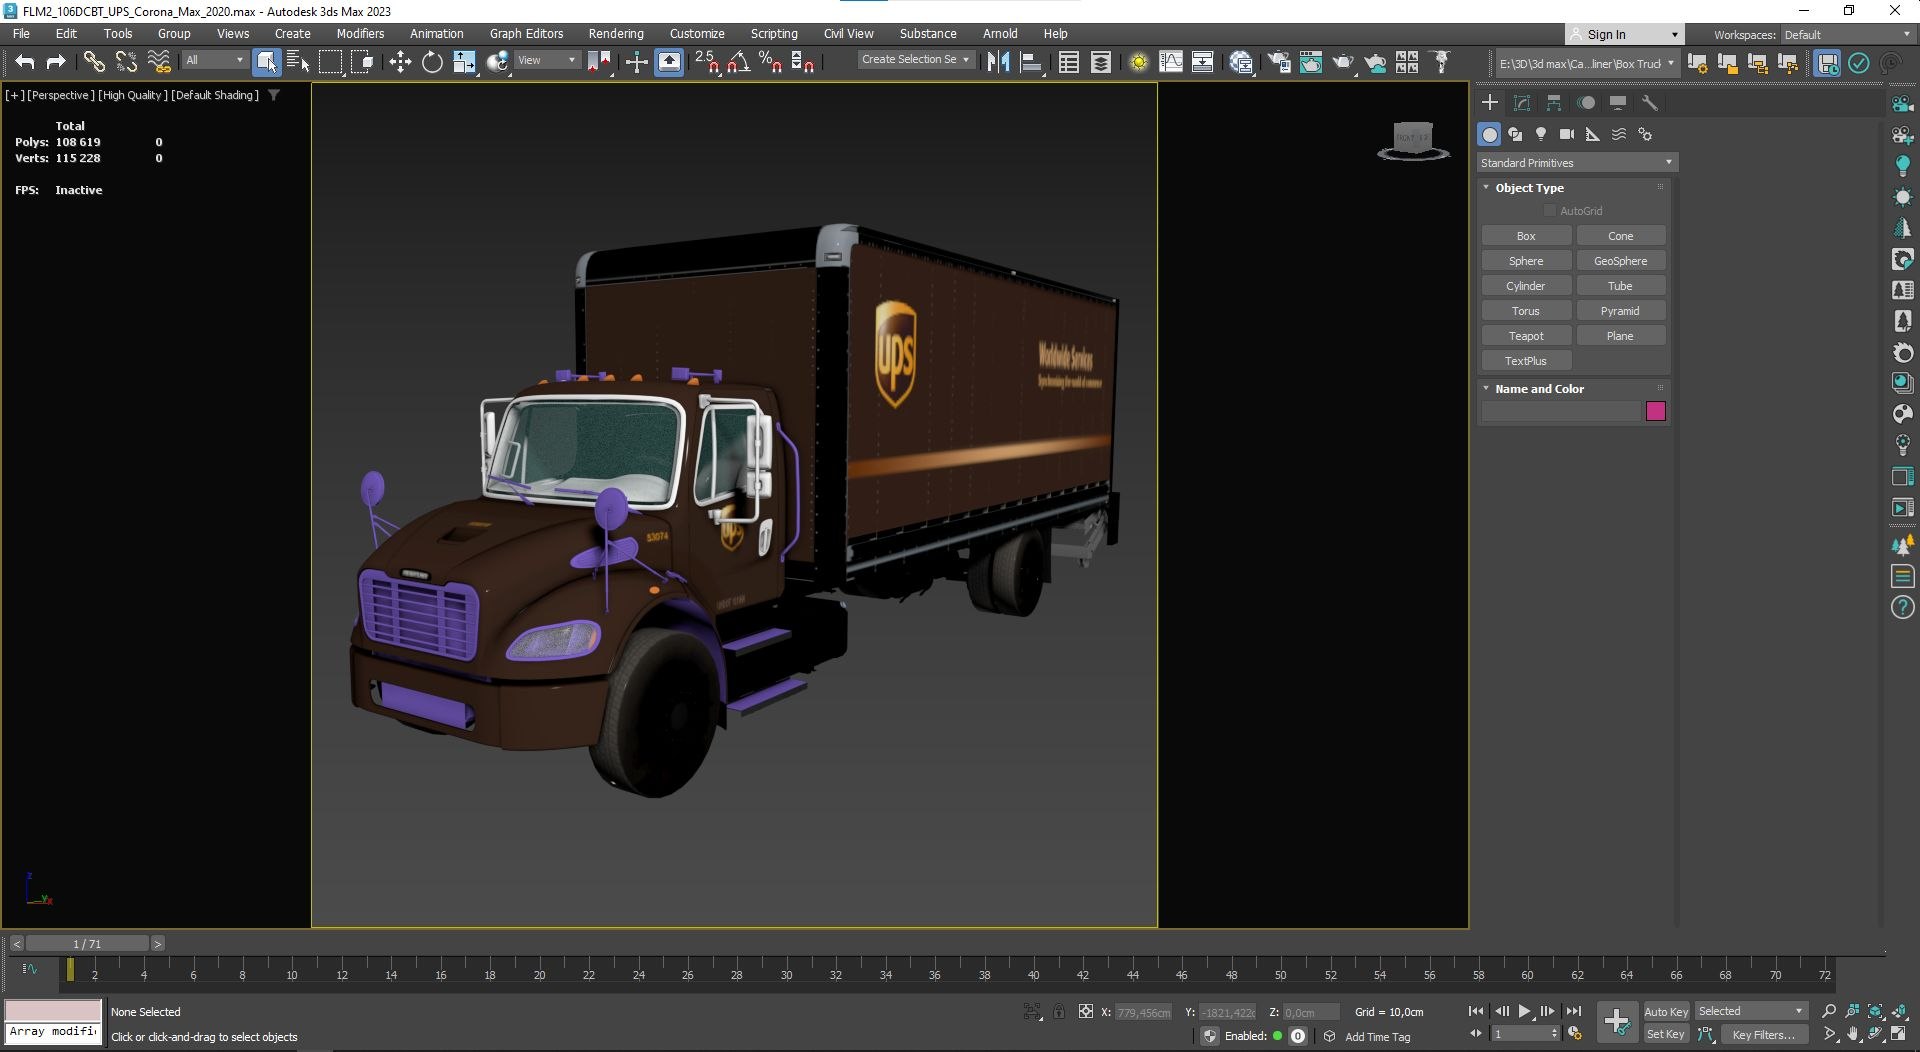Screen dimensions: 1920x1052
Task: Click Zoom Extents All Selected icon
Action: (x=1899, y=1011)
